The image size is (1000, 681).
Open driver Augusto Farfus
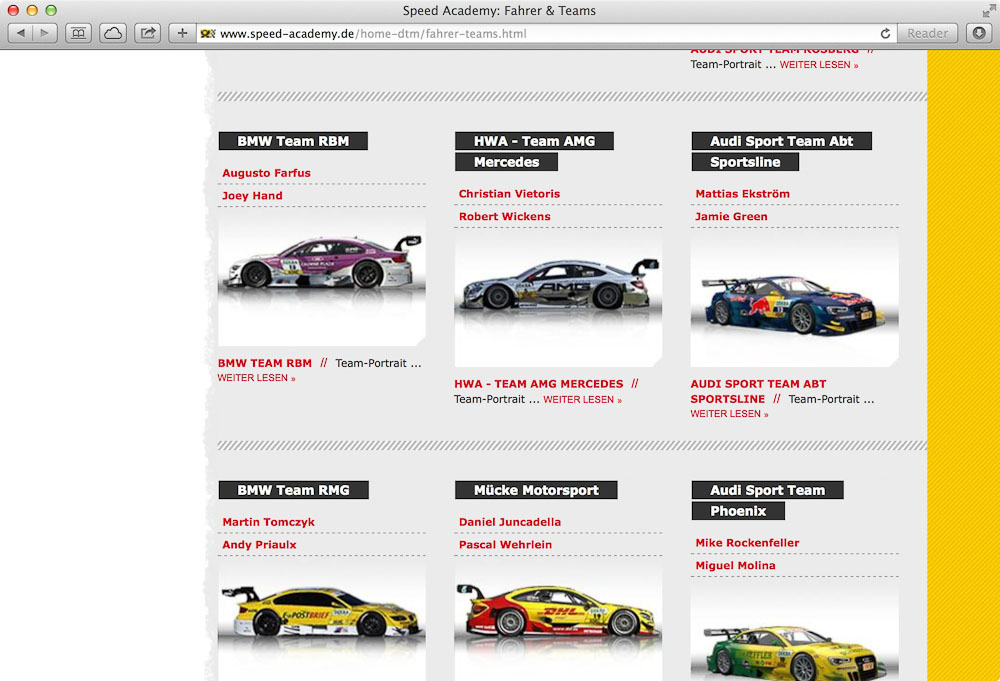pyautogui.click(x=266, y=173)
